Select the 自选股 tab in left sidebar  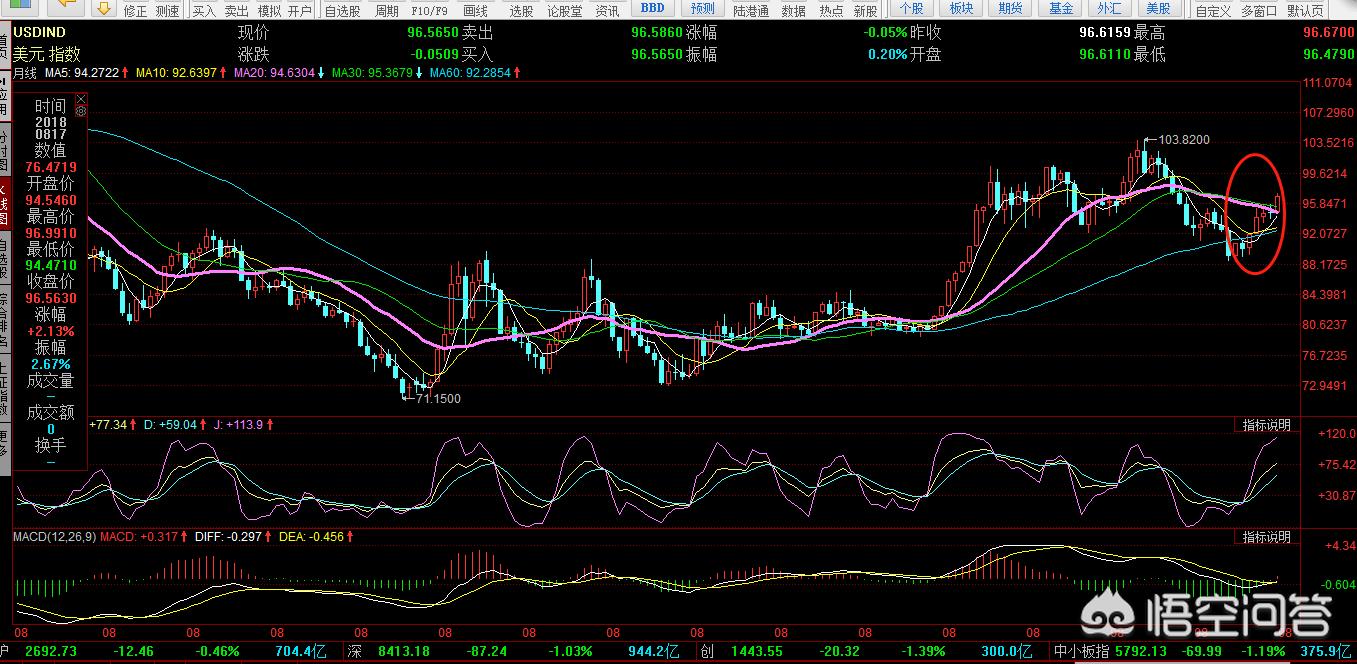[x=4, y=258]
